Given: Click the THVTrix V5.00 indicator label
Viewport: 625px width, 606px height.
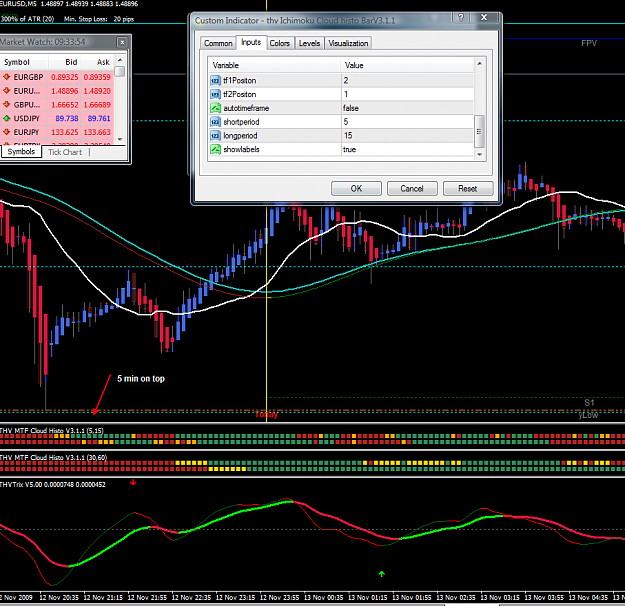Looking at the screenshot, I should [x=53, y=484].
